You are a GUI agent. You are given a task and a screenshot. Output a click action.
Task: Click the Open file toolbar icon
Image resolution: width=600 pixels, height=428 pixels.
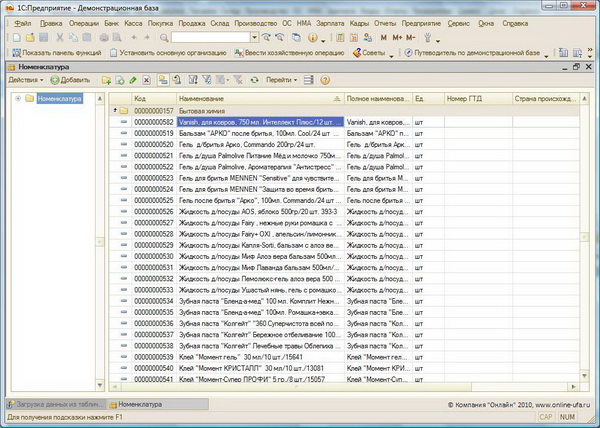pos(30,37)
